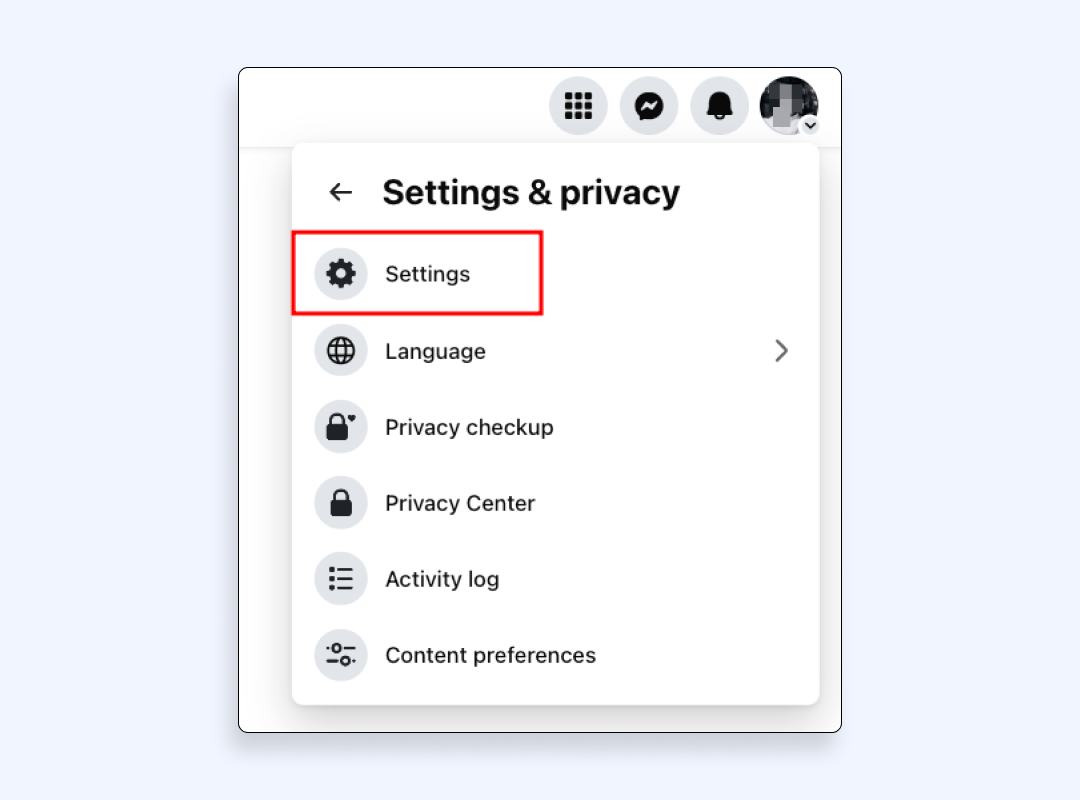The width and height of the screenshot is (1080, 800).
Task: Click the Privacy checkup lock-heart icon
Action: click(x=341, y=427)
